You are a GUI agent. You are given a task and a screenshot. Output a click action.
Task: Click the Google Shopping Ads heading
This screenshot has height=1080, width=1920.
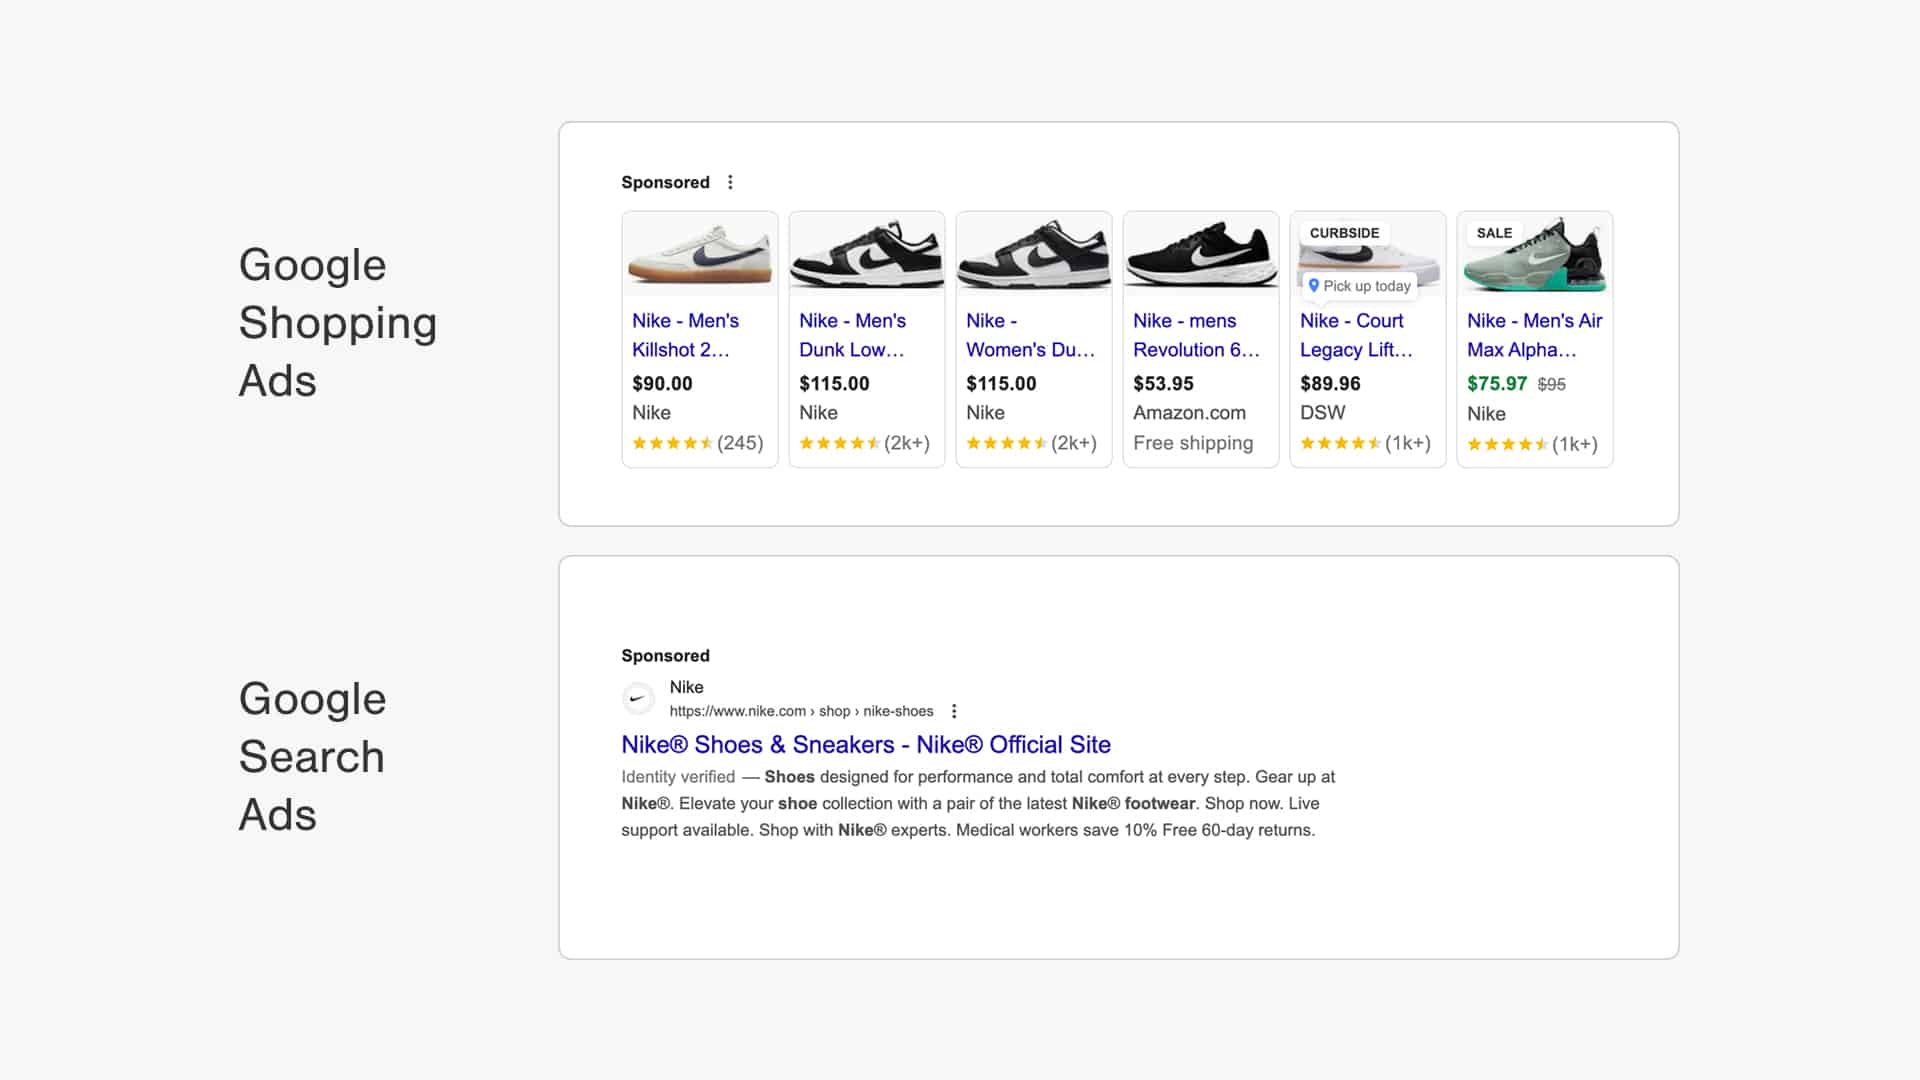[338, 323]
